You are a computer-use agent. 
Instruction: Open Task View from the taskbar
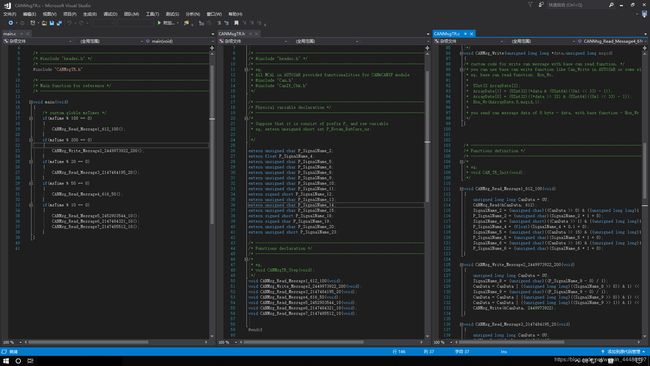pyautogui.click(x=30, y=361)
